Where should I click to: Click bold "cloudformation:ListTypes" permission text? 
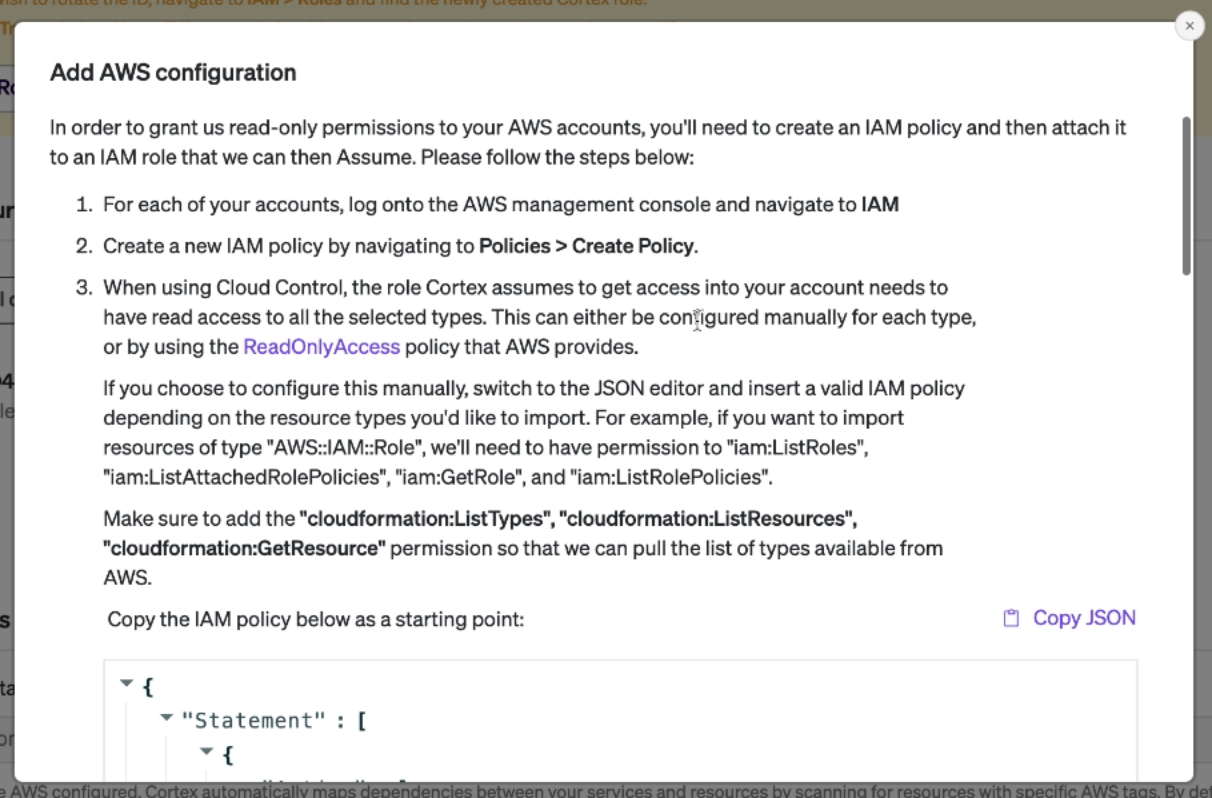[427, 519]
